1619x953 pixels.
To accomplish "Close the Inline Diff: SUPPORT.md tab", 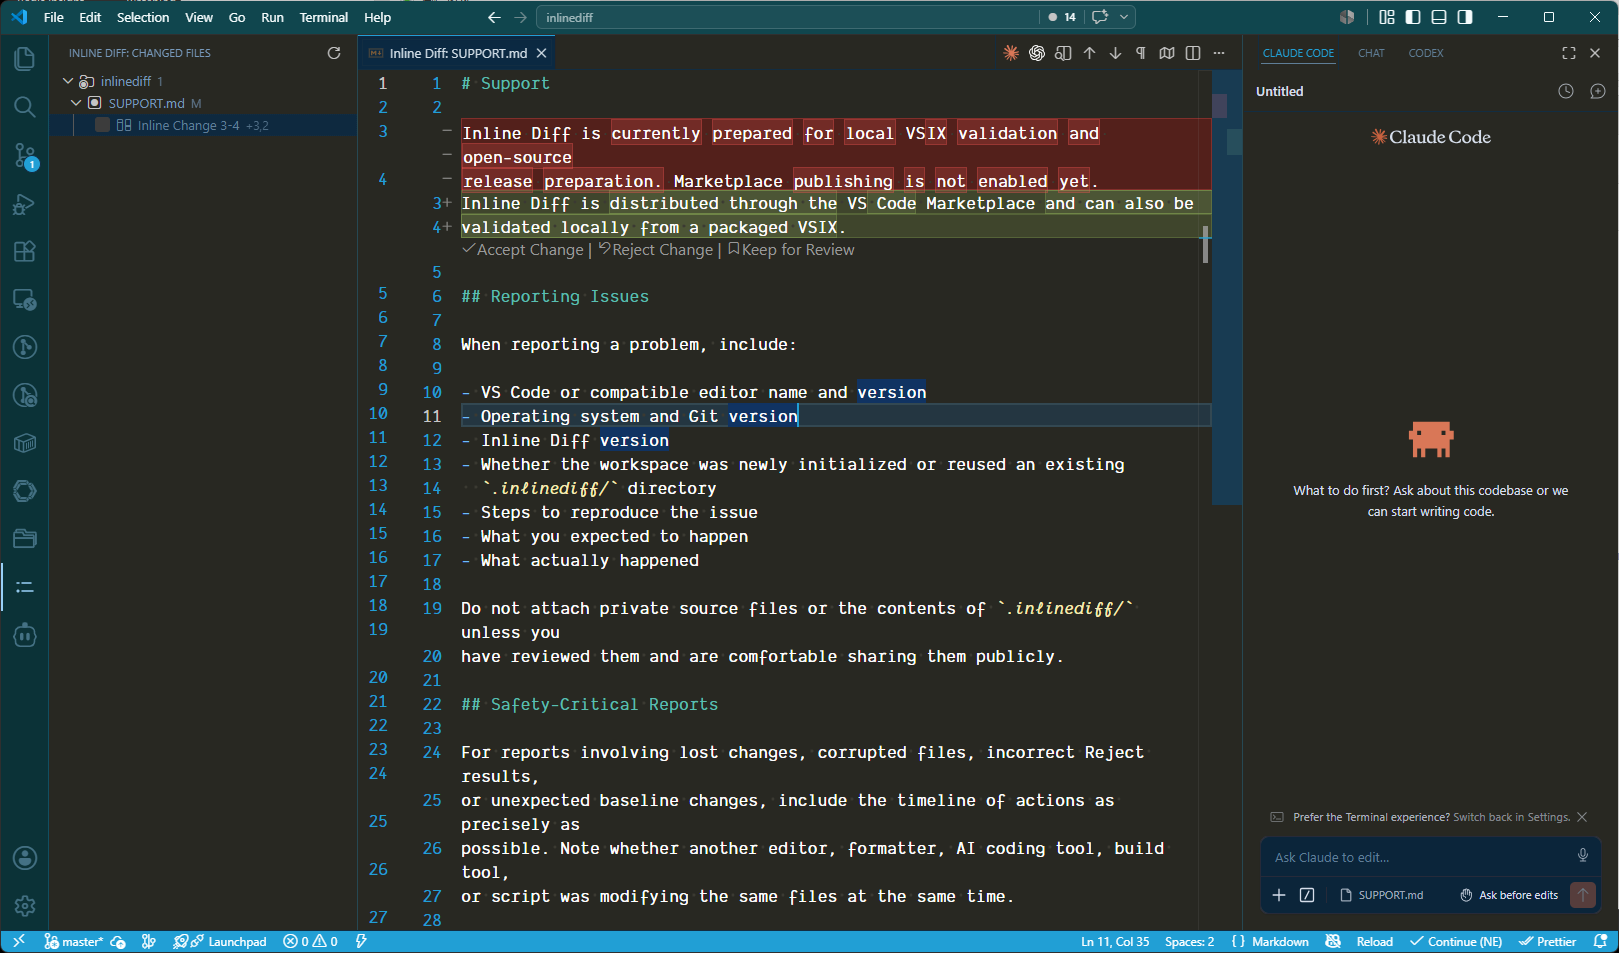I will [541, 53].
